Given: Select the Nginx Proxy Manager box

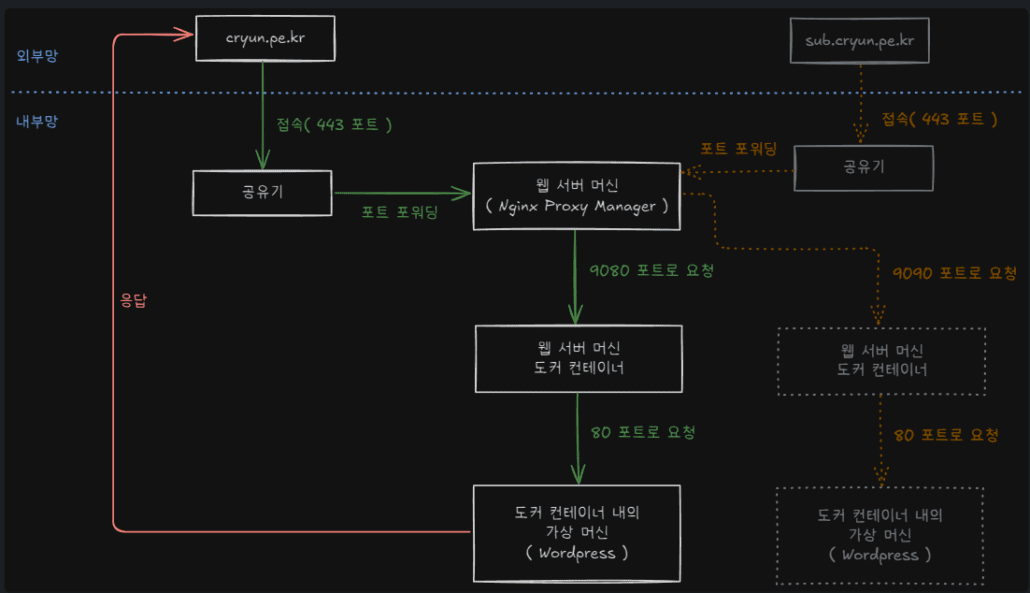Looking at the screenshot, I should 577,196.
